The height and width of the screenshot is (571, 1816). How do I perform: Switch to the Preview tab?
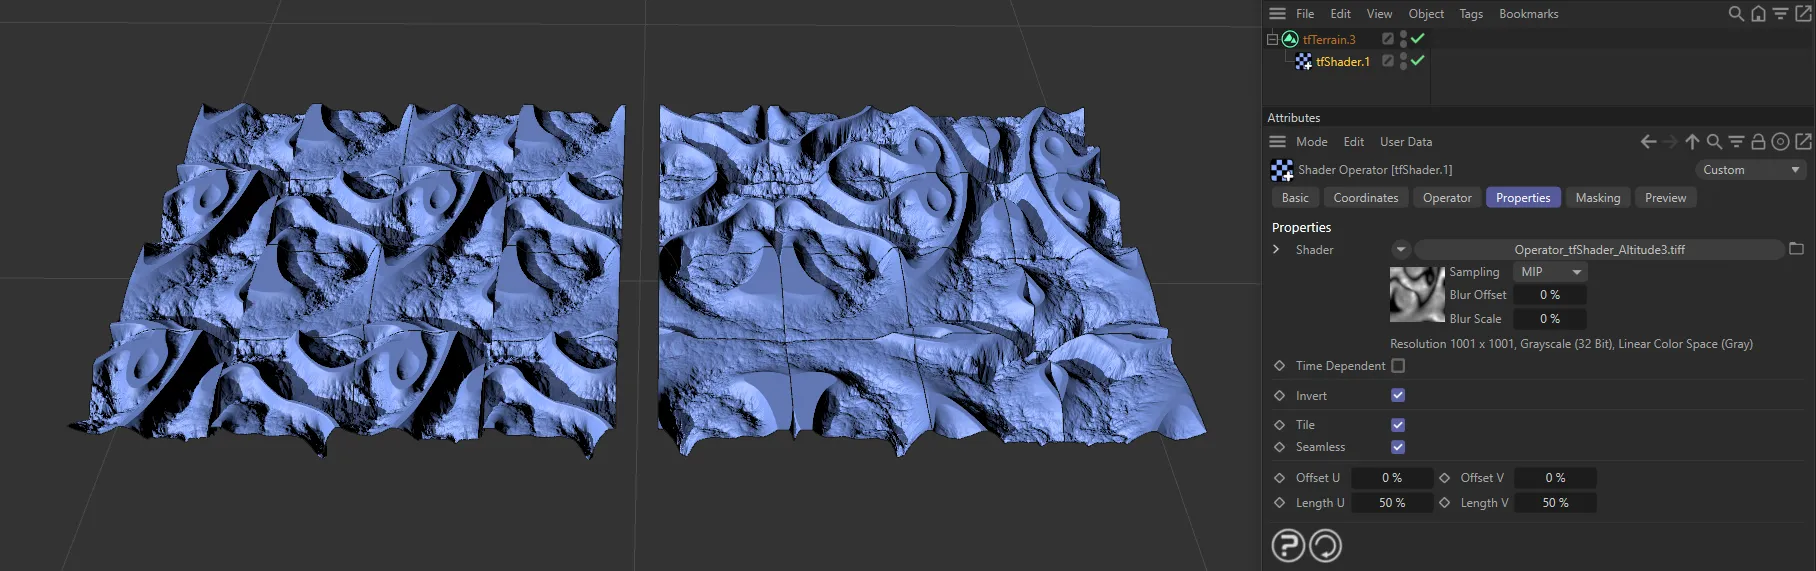point(1665,198)
